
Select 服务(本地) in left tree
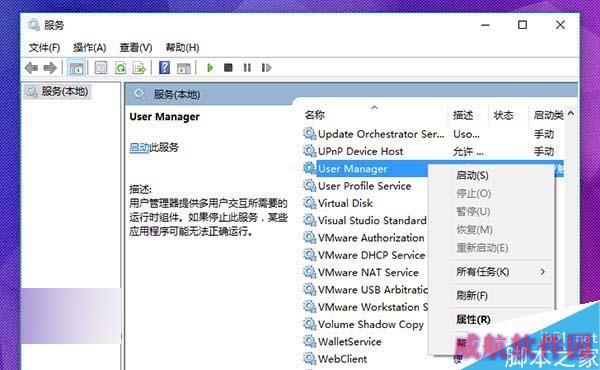(57, 91)
